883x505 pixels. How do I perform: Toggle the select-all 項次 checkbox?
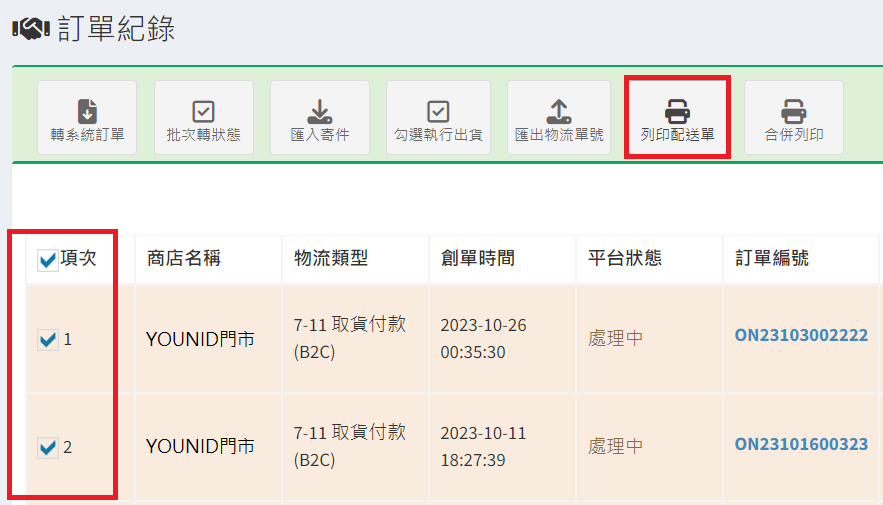coord(47,261)
